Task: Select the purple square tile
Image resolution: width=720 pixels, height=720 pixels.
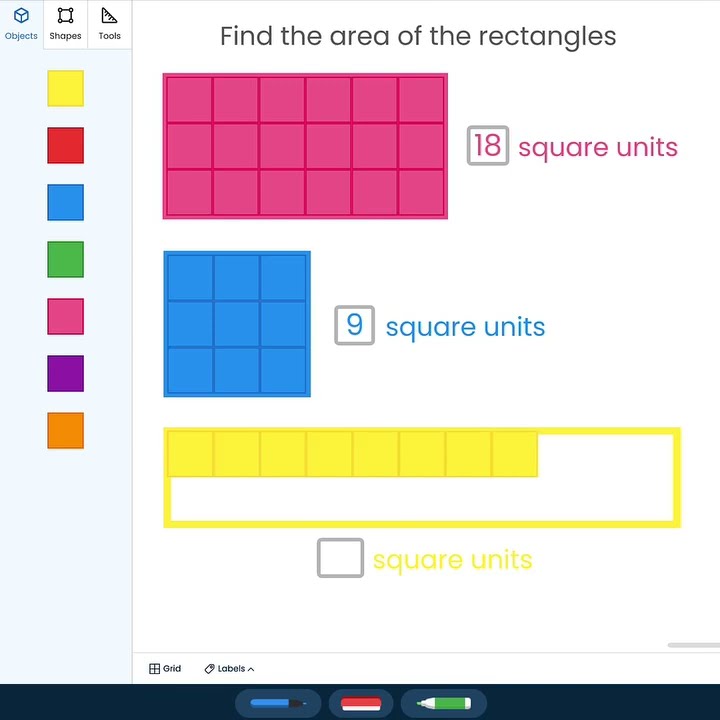Action: 66,373
